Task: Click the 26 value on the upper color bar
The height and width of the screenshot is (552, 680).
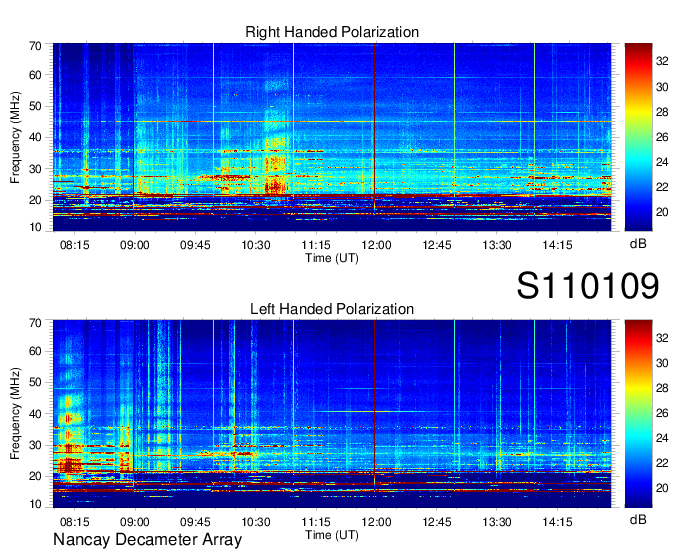Action: pos(662,137)
